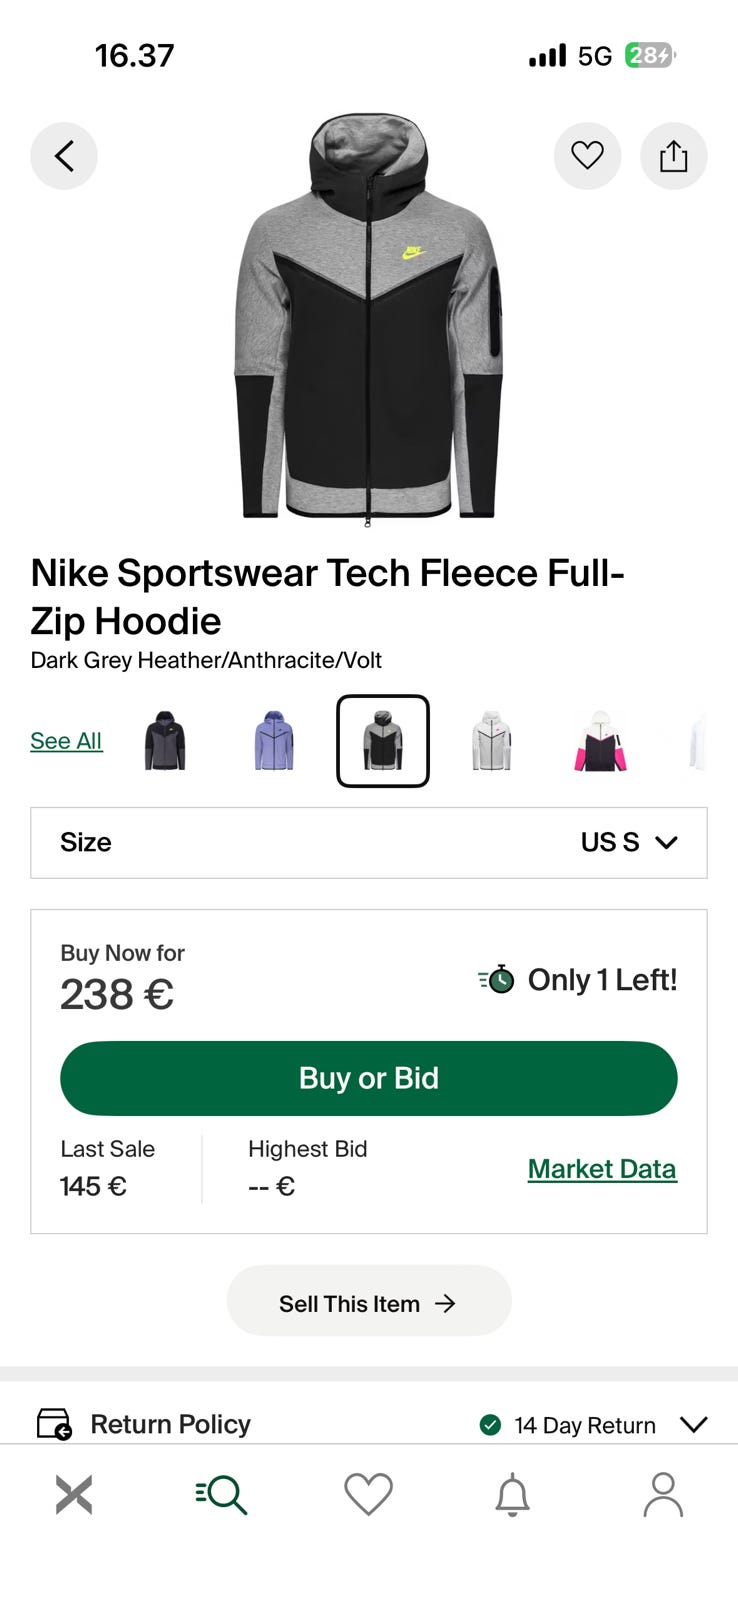Image resolution: width=738 pixels, height=1600 pixels.
Task: Choose the pink and black colorway
Action: (600, 741)
